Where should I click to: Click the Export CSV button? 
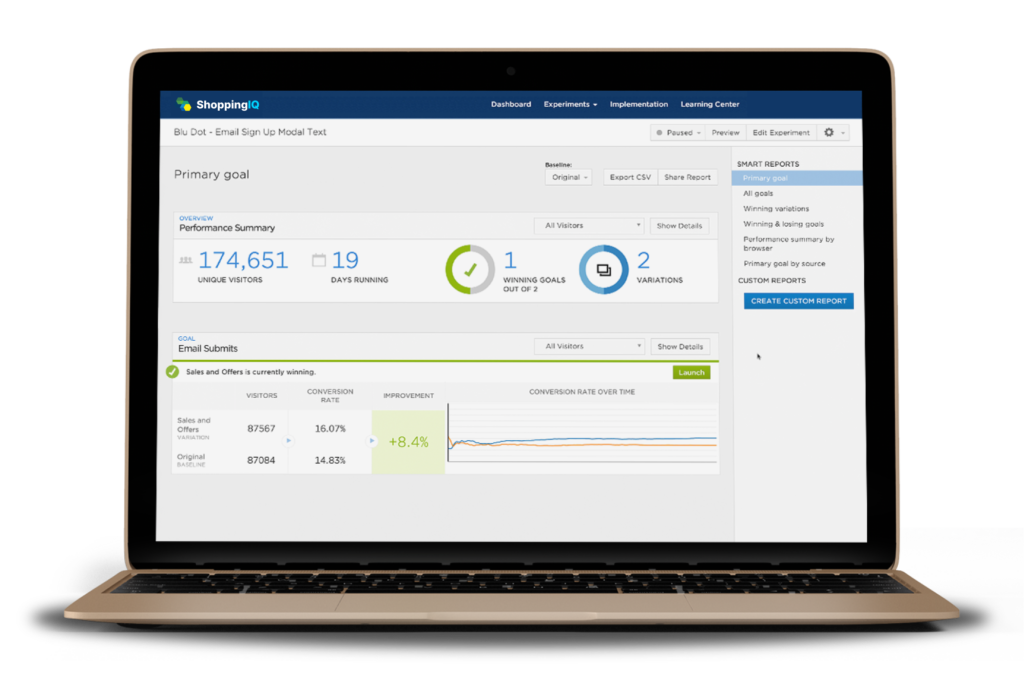(x=630, y=177)
